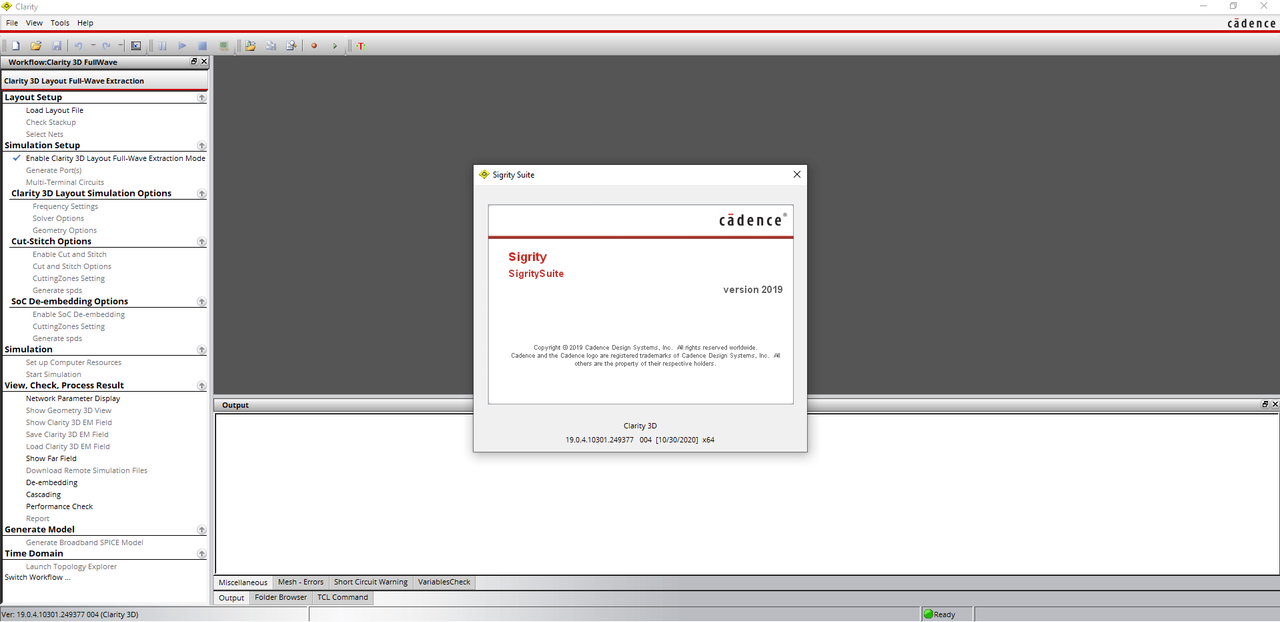Click the Pause simulation toolbar icon
This screenshot has height=622, width=1280.
pyautogui.click(x=162, y=46)
